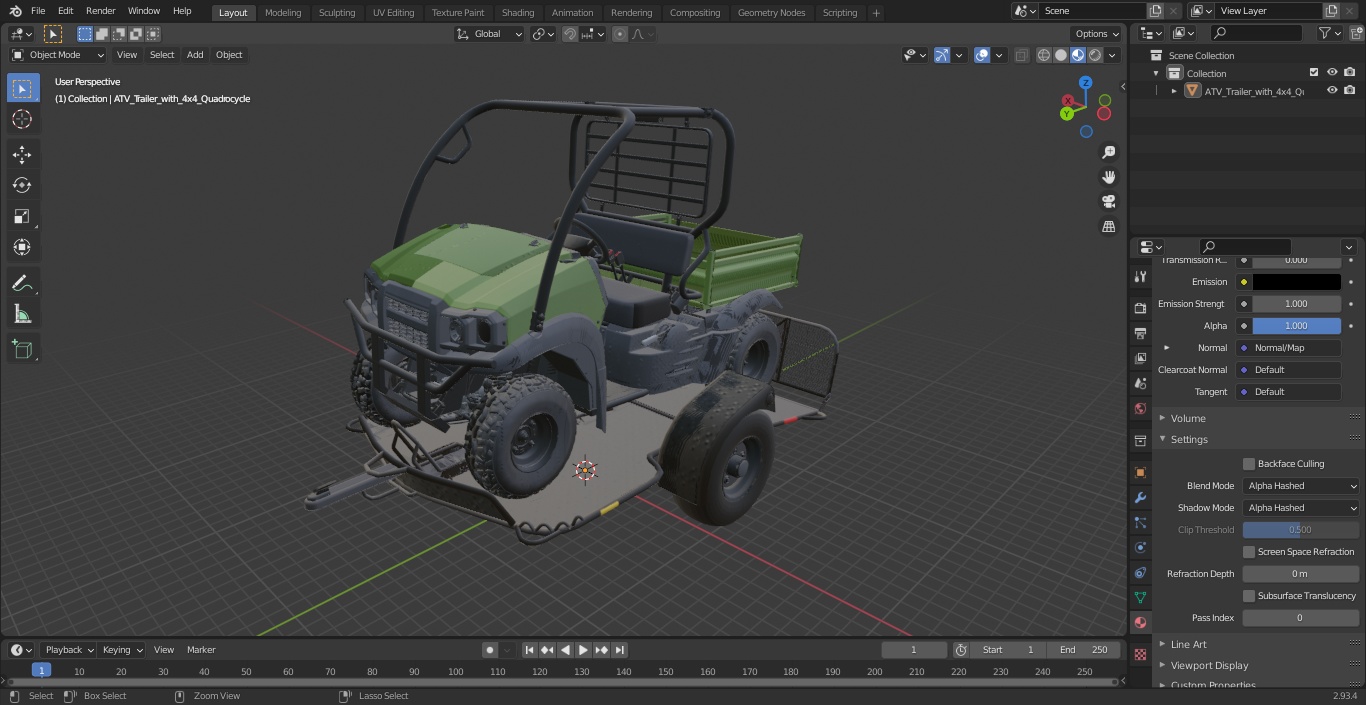Toggle X-Ray mode button

(1021, 55)
